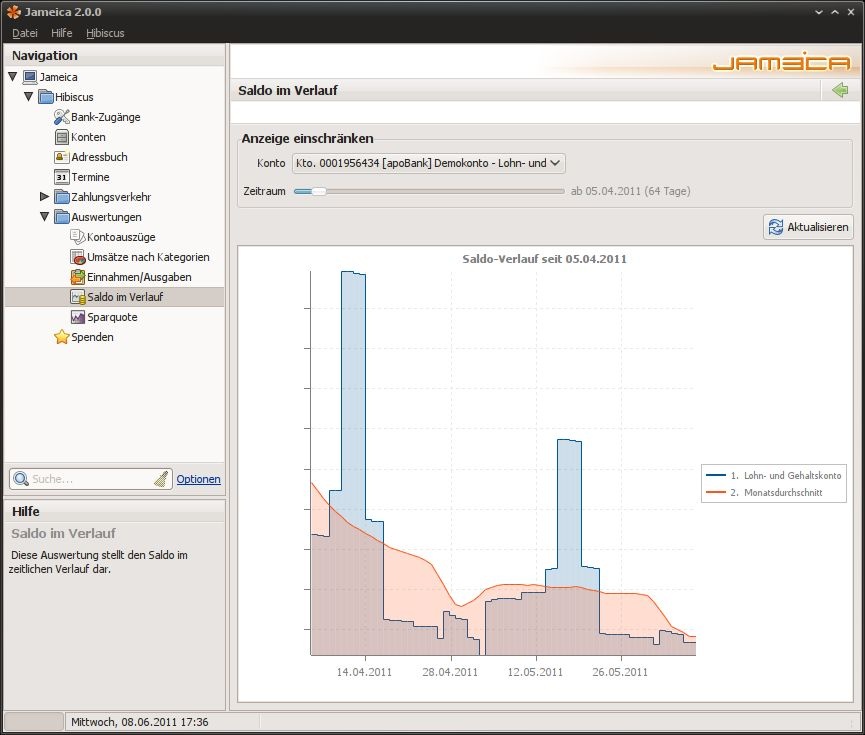Screen dimensions: 865x735
Task: Select Spenden in navigation tree
Action: [92, 337]
